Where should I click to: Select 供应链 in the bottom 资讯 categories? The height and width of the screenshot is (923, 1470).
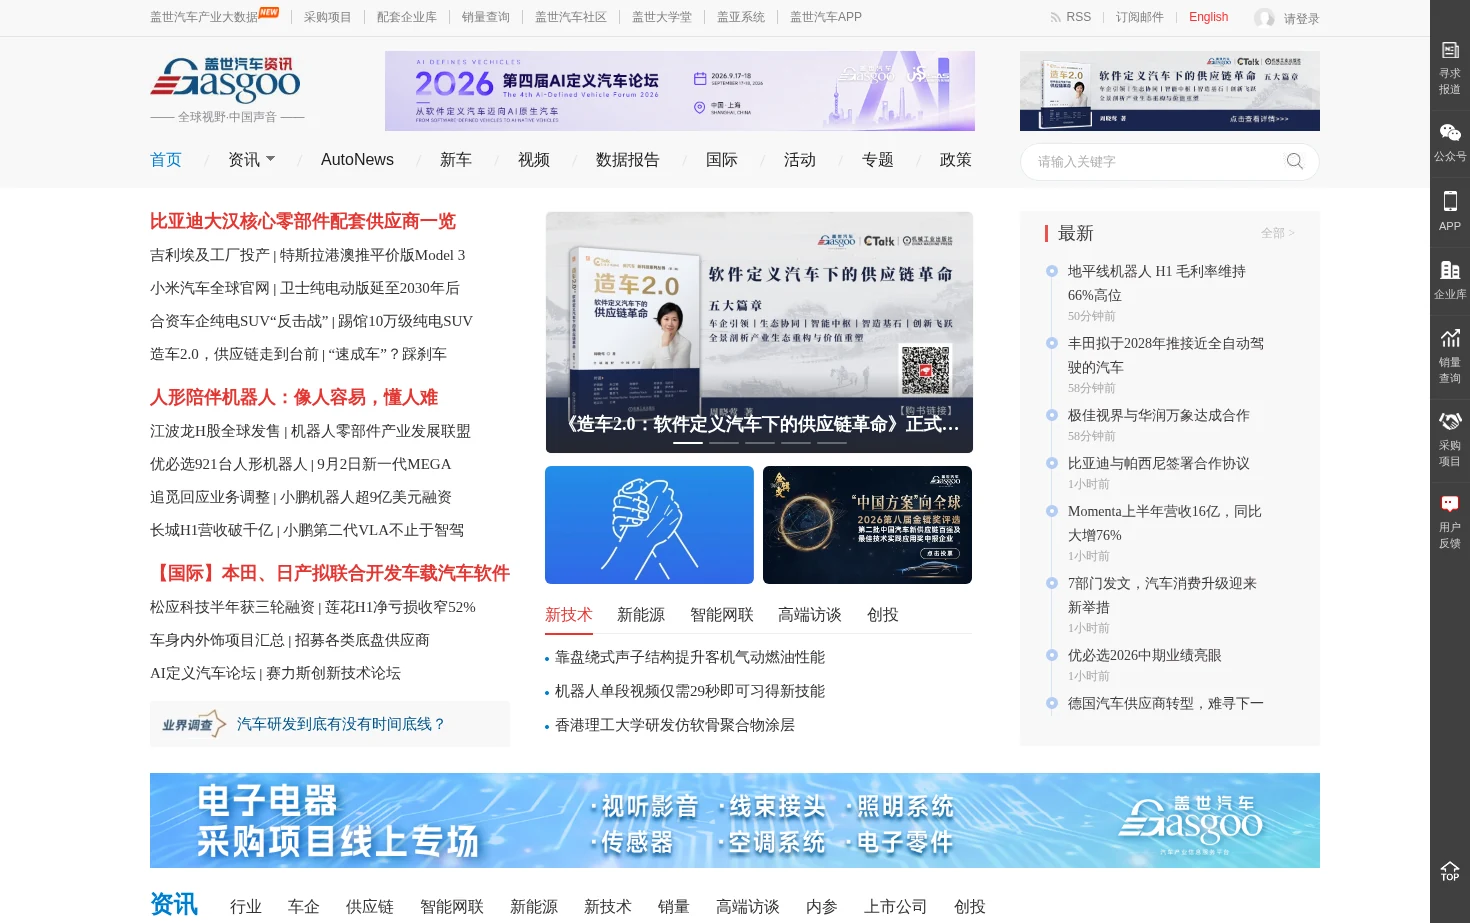pos(370,907)
